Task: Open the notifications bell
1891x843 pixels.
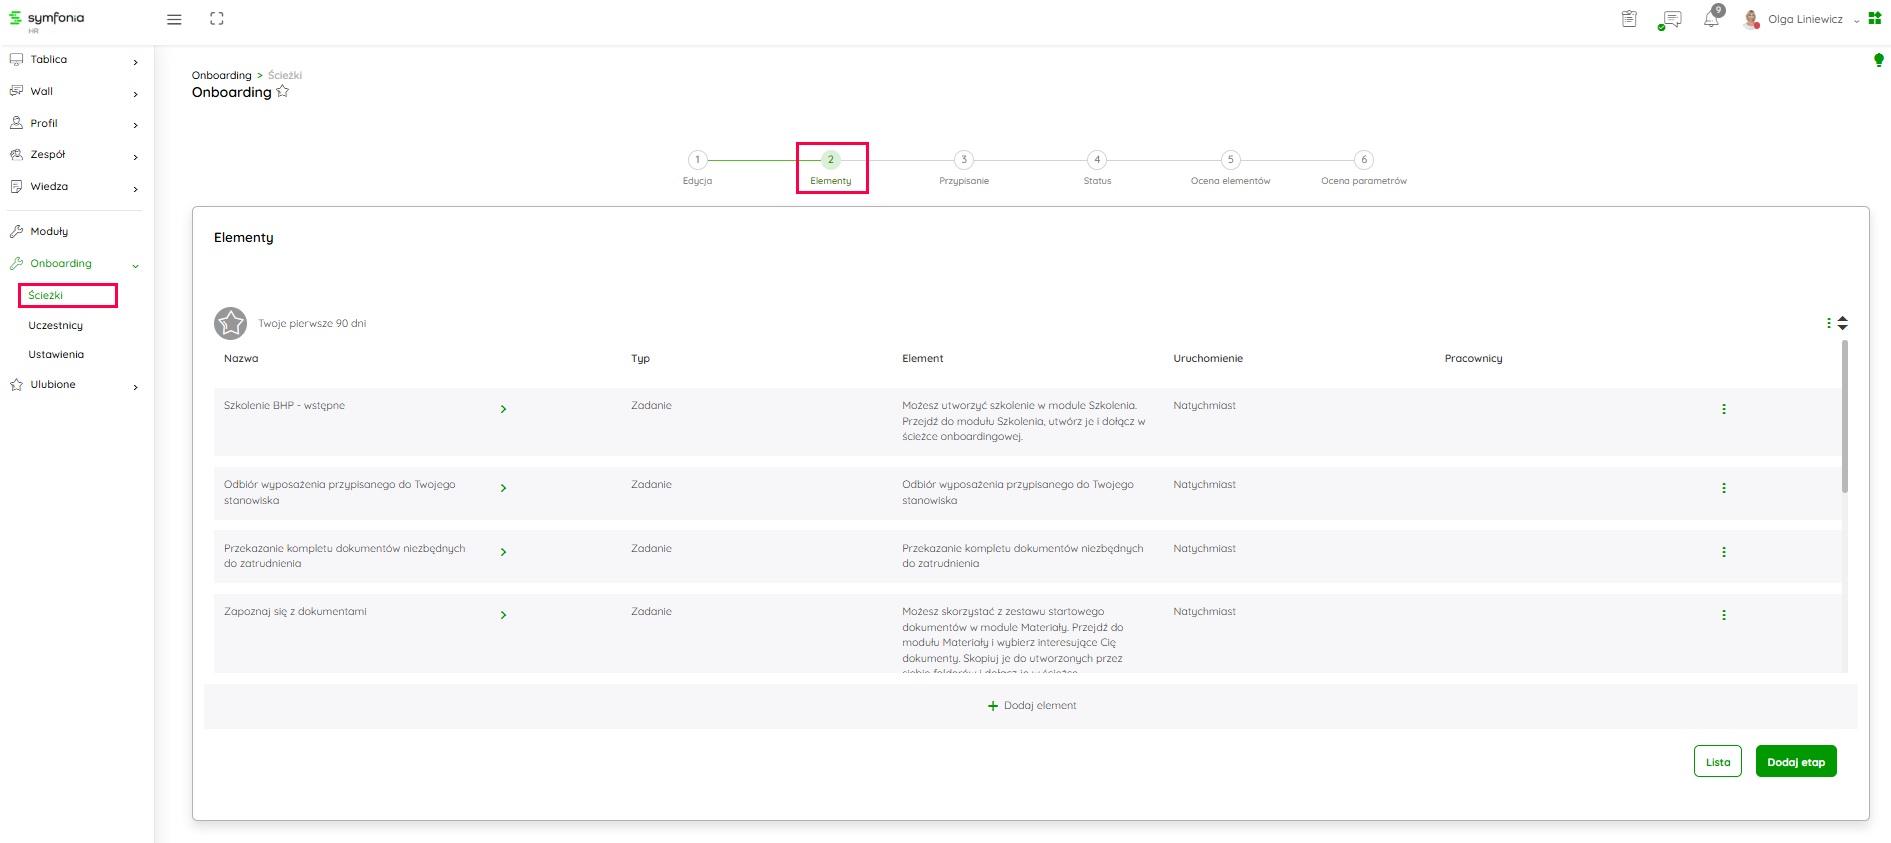Action: pyautogui.click(x=1711, y=19)
